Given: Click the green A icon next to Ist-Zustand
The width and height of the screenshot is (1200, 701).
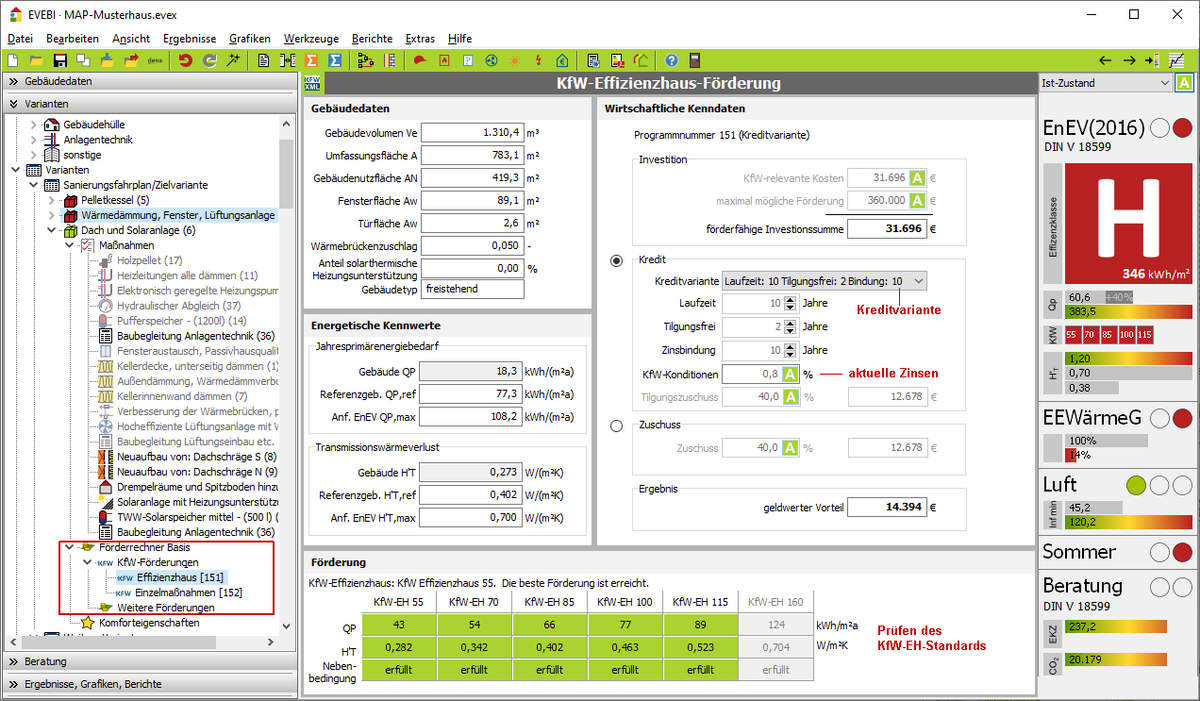Looking at the screenshot, I should (1184, 83).
